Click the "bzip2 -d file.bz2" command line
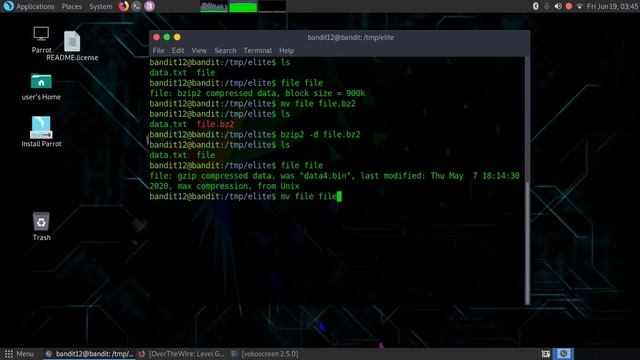The width and height of the screenshot is (640, 360). pos(255,134)
